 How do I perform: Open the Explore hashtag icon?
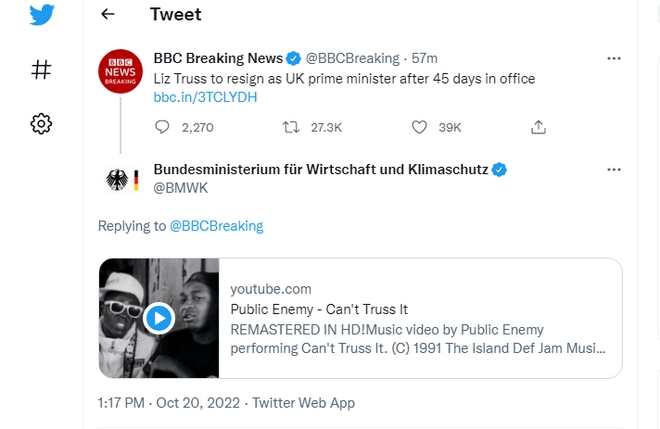(x=41, y=70)
